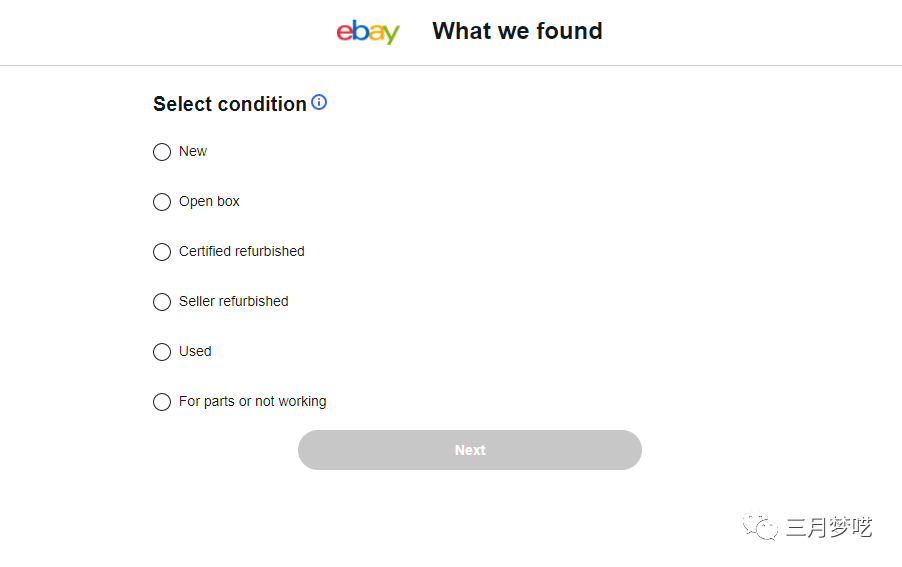Click the horizontal divider below the header
902x567 pixels.
pos(450,65)
